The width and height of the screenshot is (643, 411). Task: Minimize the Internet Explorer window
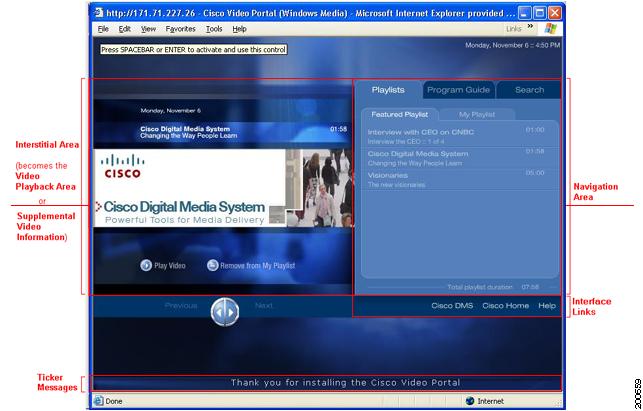click(x=524, y=13)
